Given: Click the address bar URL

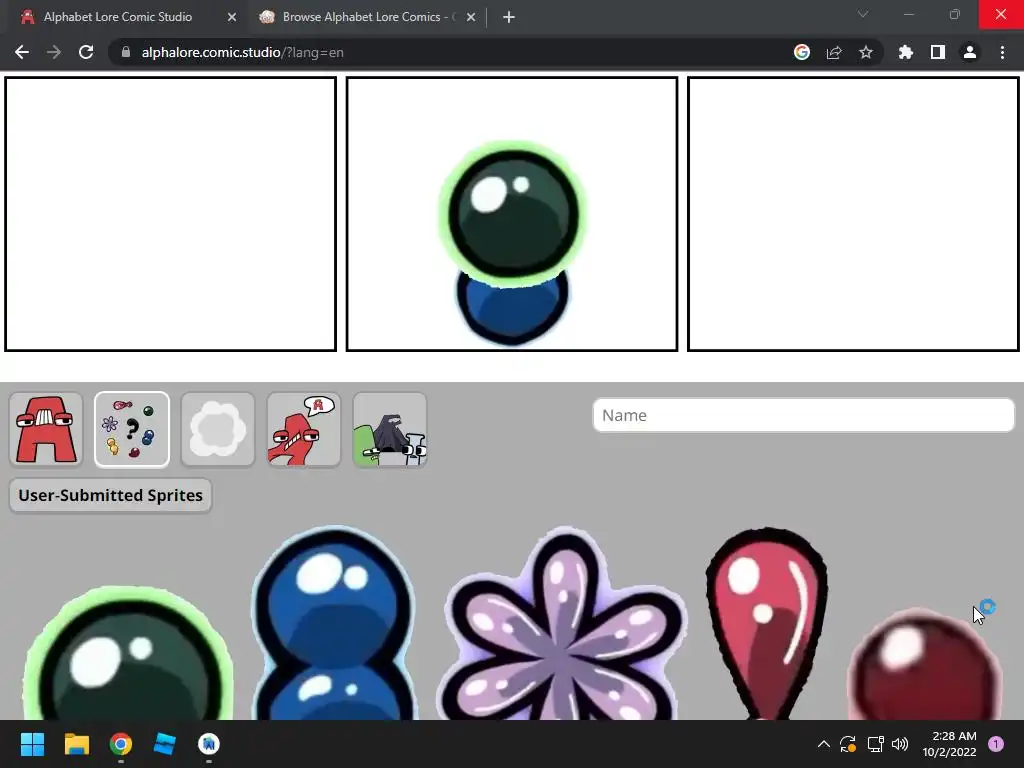Looking at the screenshot, I should (x=242, y=52).
